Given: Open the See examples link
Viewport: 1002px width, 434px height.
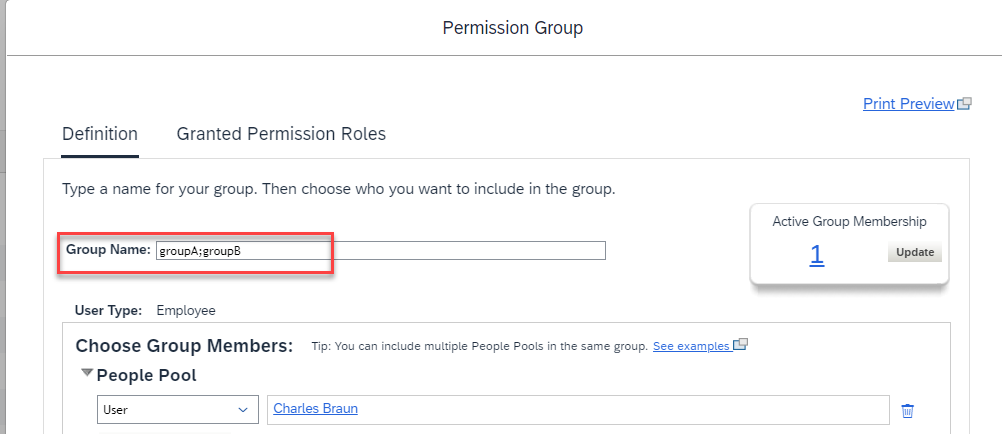Looking at the screenshot, I should coord(691,346).
